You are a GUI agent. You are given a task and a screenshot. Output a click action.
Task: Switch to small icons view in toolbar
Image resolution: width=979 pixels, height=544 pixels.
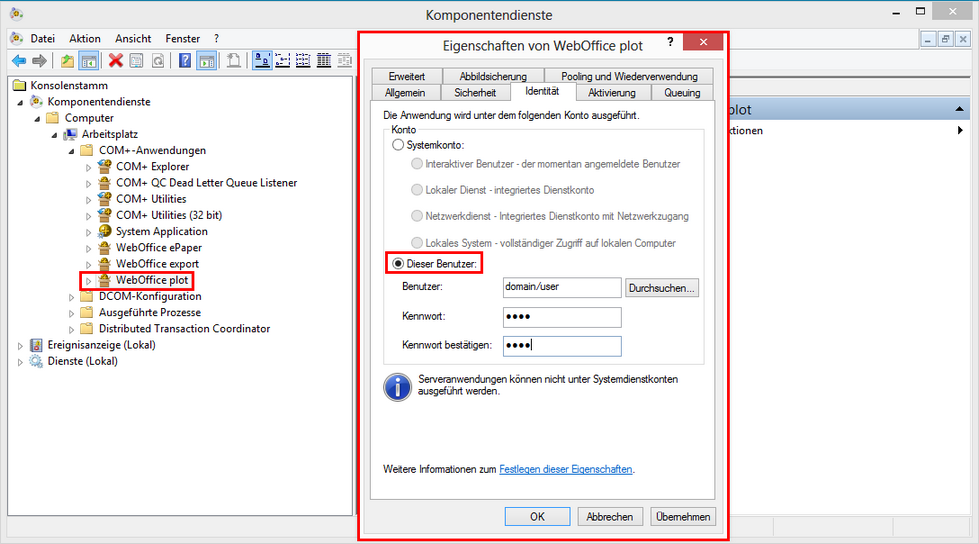tap(282, 61)
